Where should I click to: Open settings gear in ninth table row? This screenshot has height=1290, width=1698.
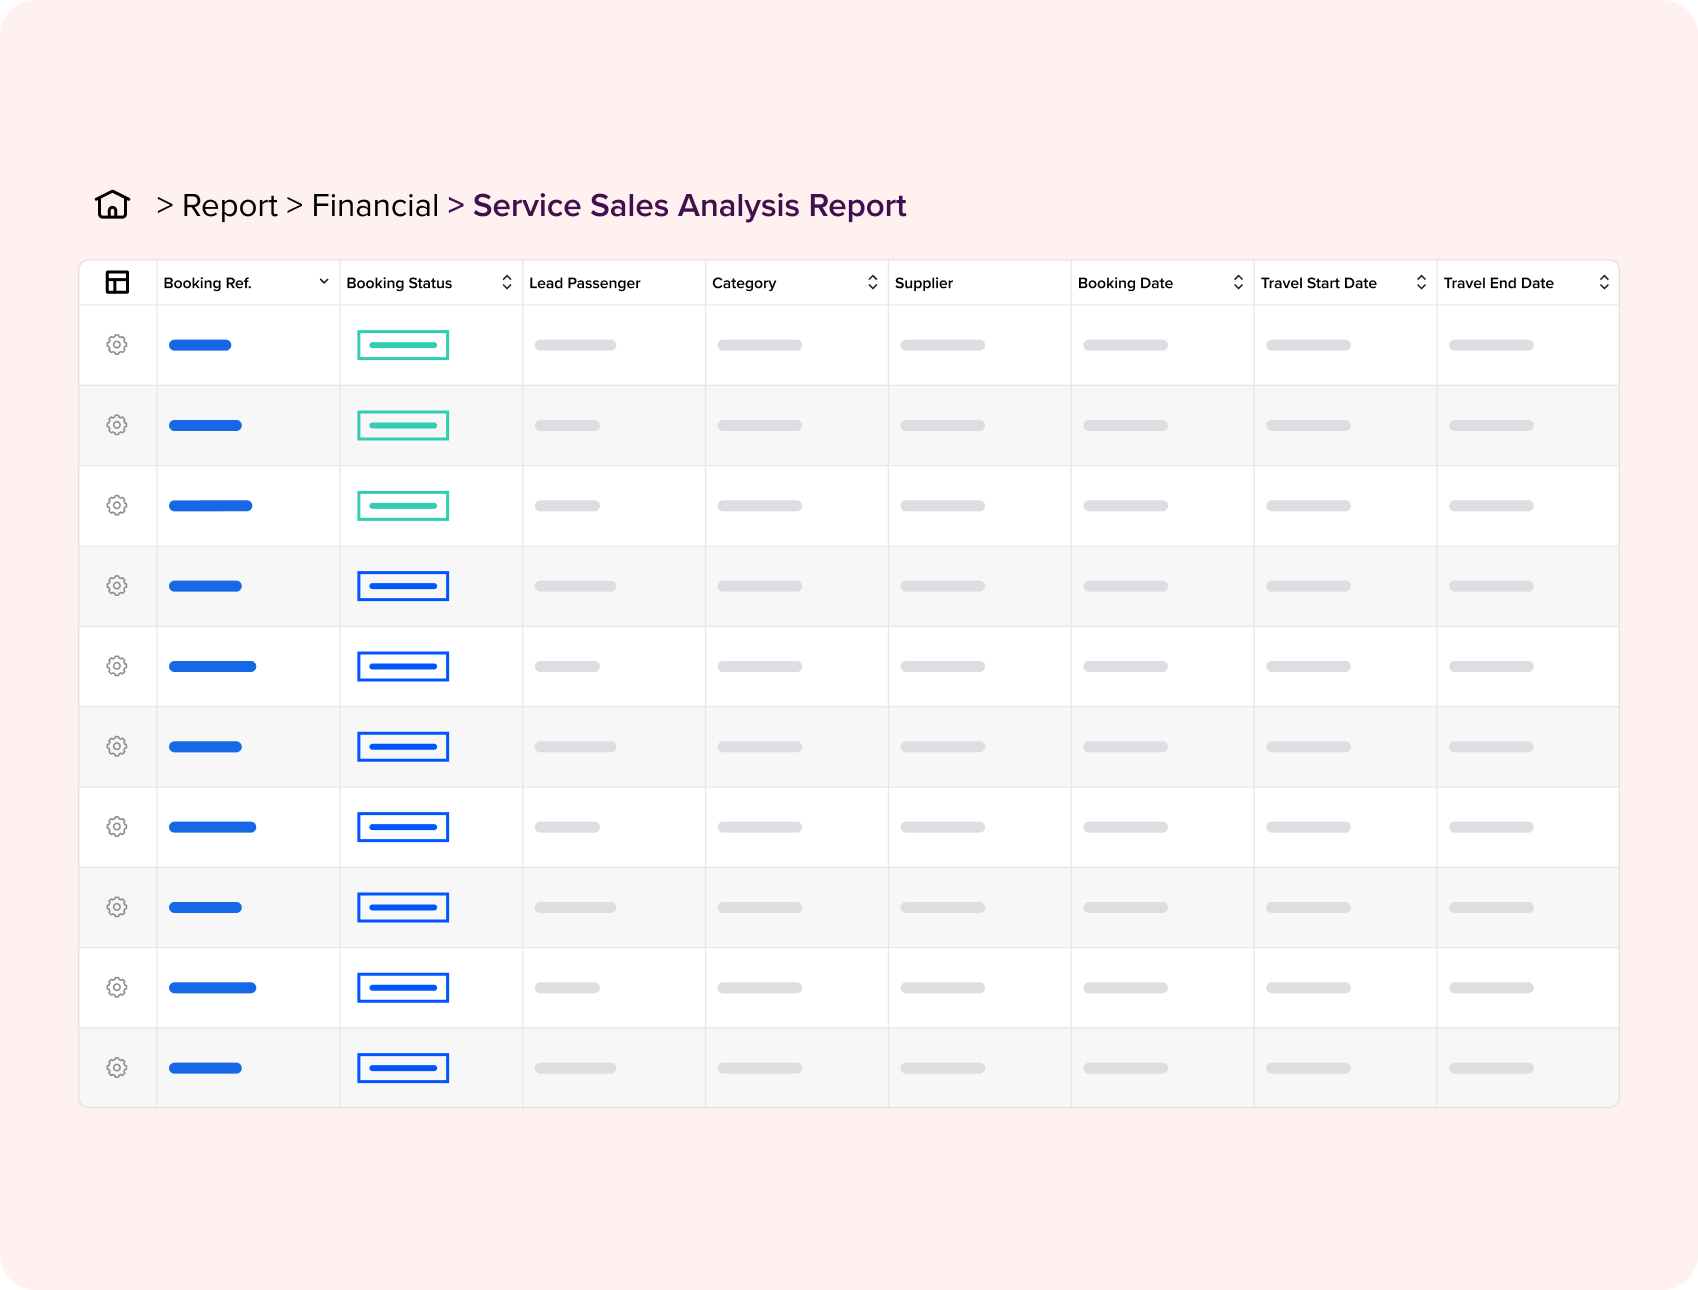(x=117, y=987)
